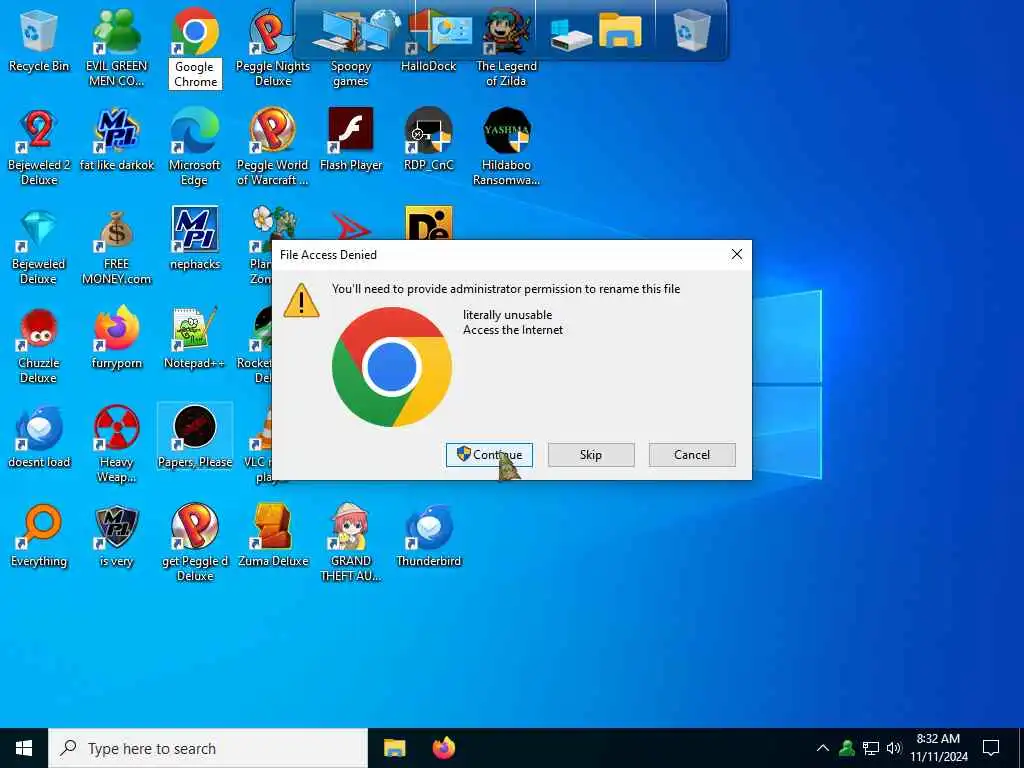Open the notification center icon

[x=991, y=748]
